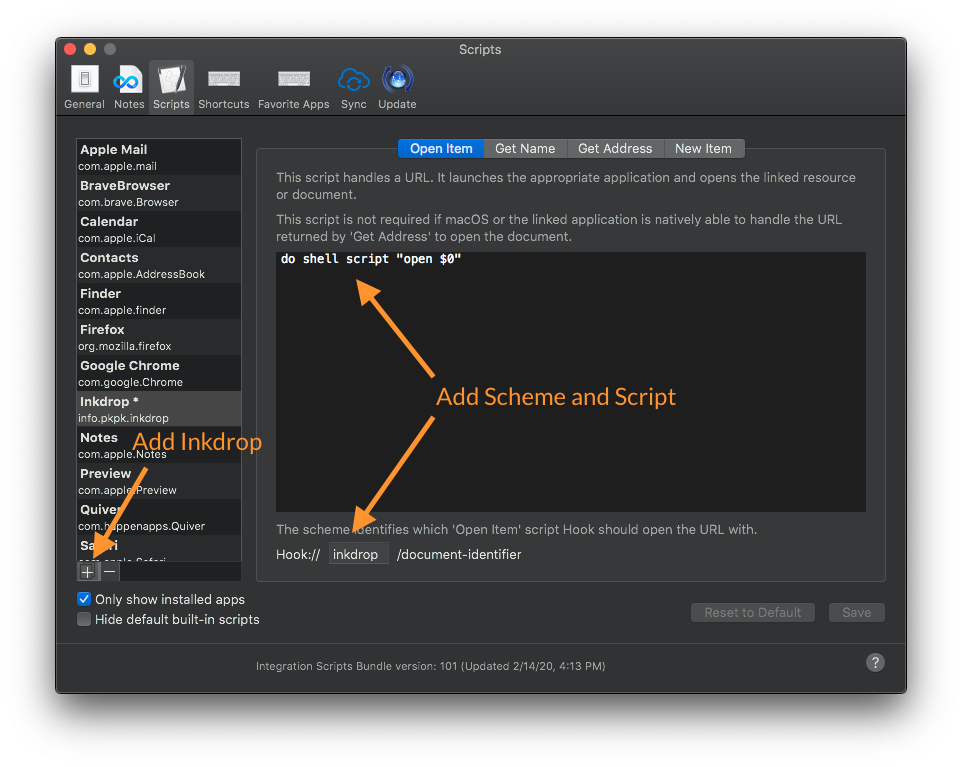Open the Notes preferences pane
Screen dimensions: 962x767
point(129,88)
